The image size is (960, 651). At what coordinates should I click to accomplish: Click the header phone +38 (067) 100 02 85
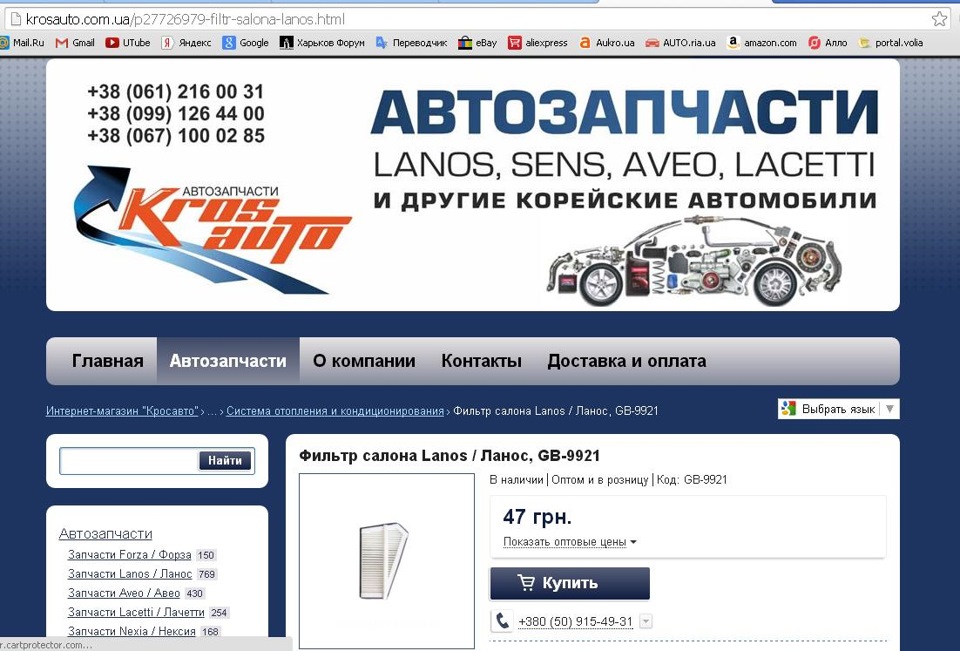click(176, 135)
